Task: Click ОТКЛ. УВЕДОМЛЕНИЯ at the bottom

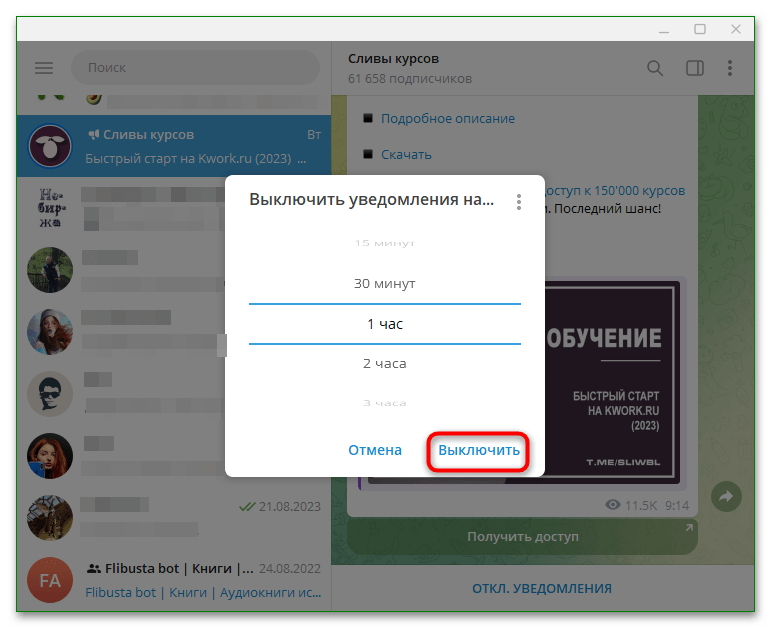Action: (x=542, y=589)
